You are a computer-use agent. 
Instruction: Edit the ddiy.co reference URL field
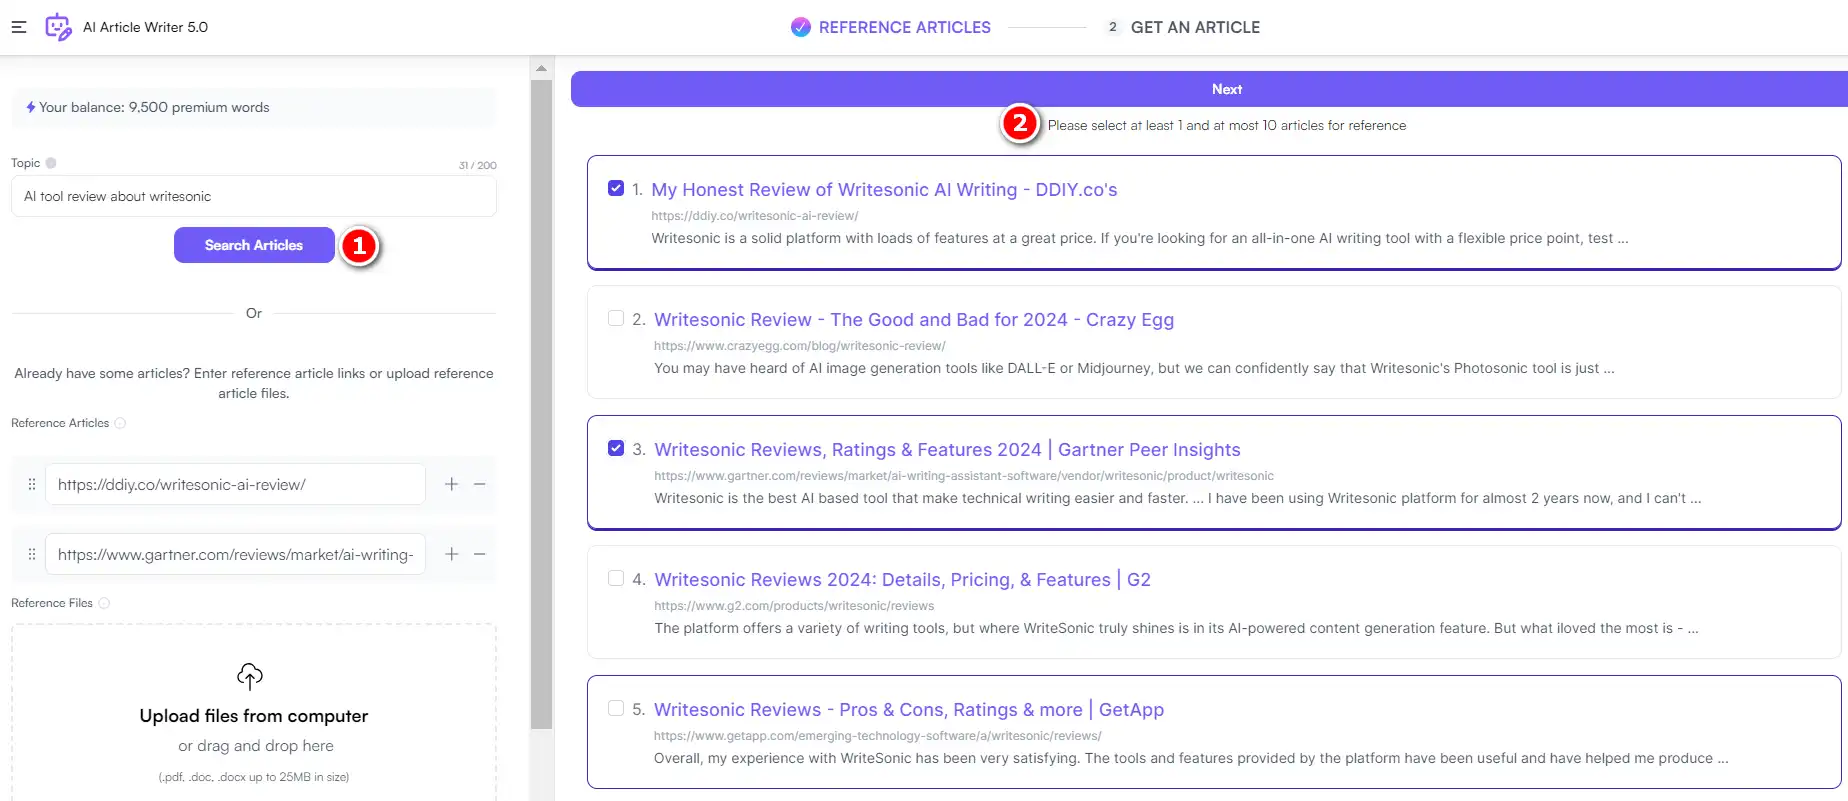[236, 484]
